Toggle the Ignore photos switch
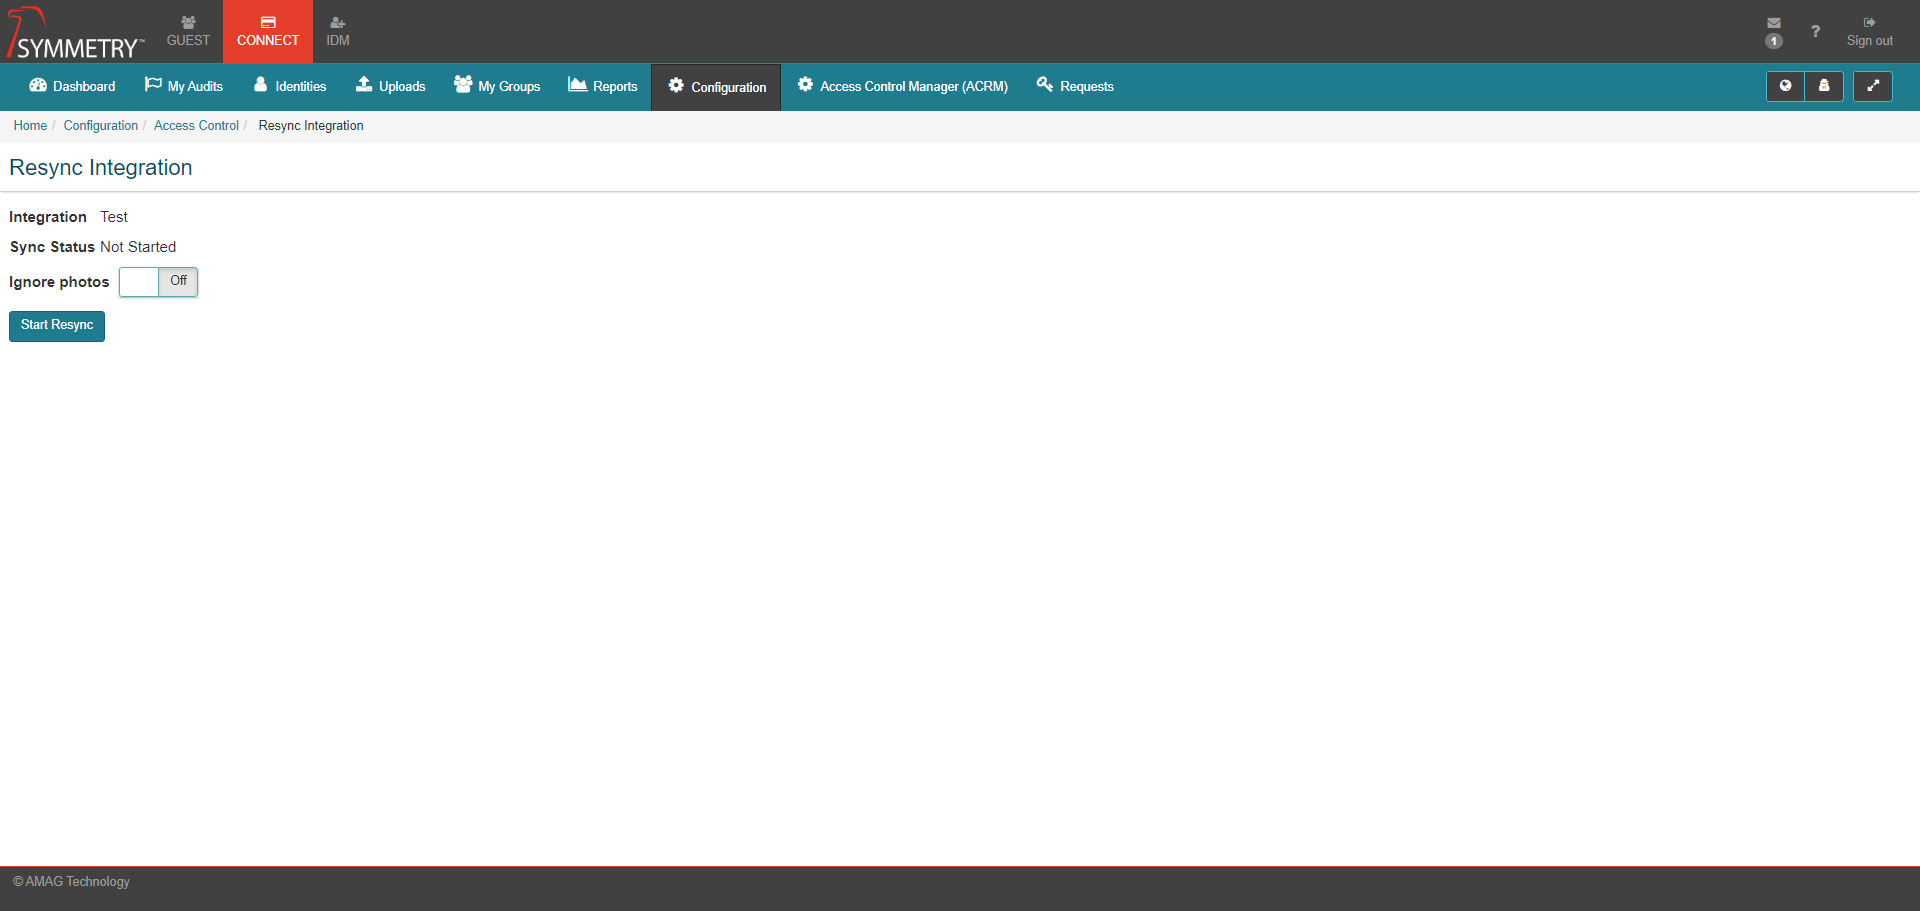This screenshot has height=911, width=1920. [x=158, y=282]
